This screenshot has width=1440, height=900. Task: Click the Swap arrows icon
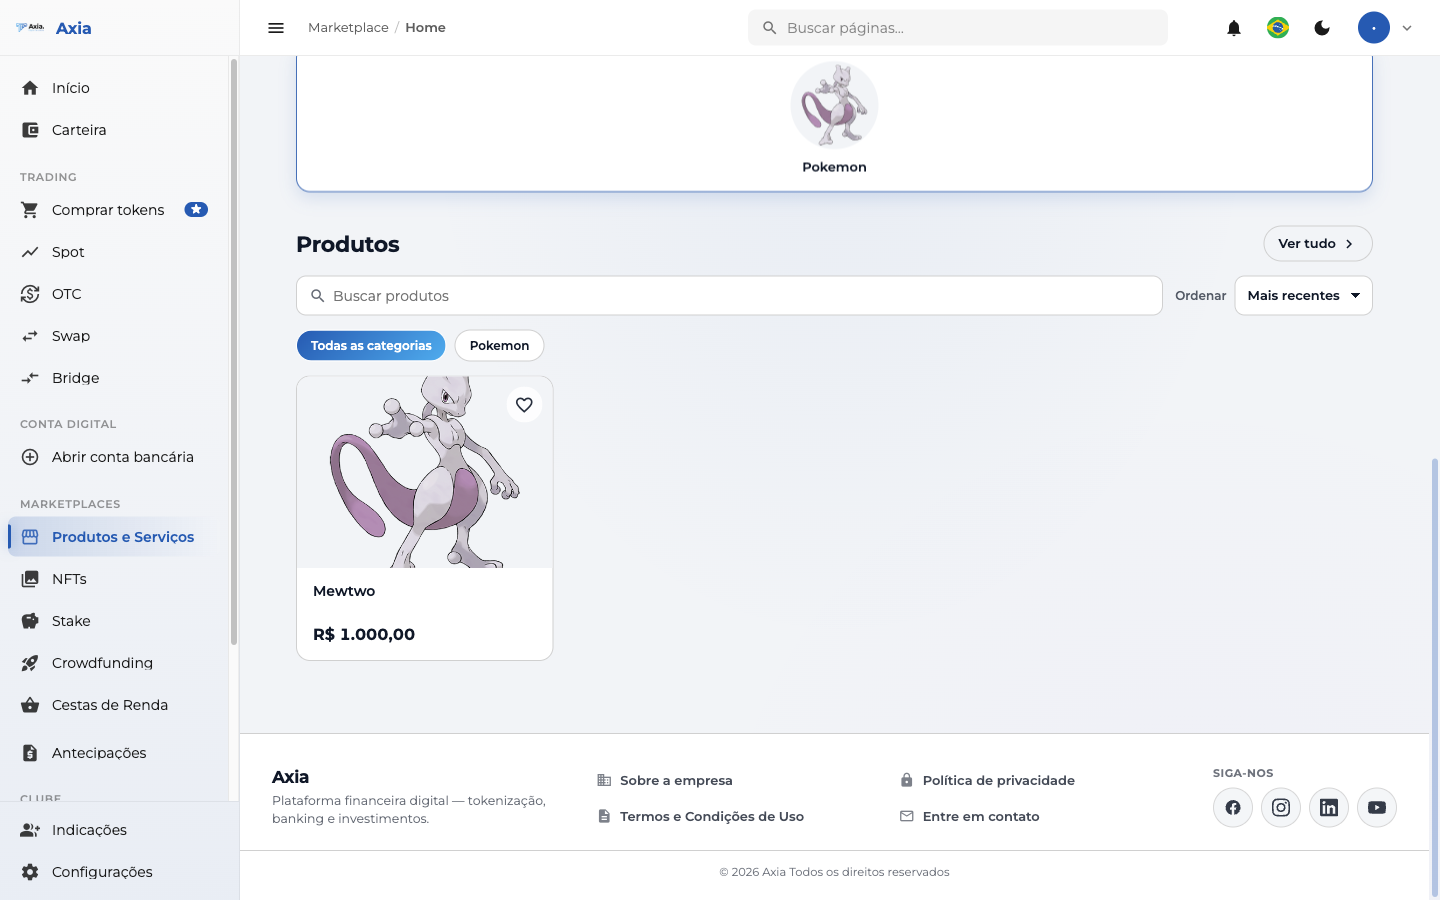tap(30, 336)
